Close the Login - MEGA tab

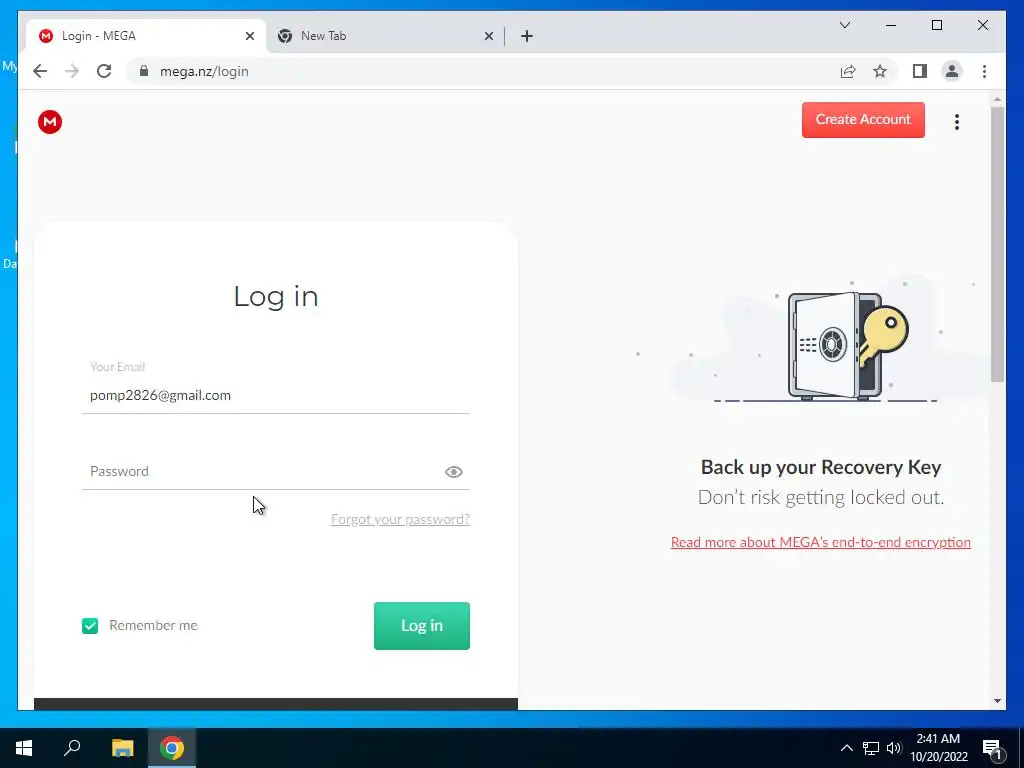click(249, 36)
